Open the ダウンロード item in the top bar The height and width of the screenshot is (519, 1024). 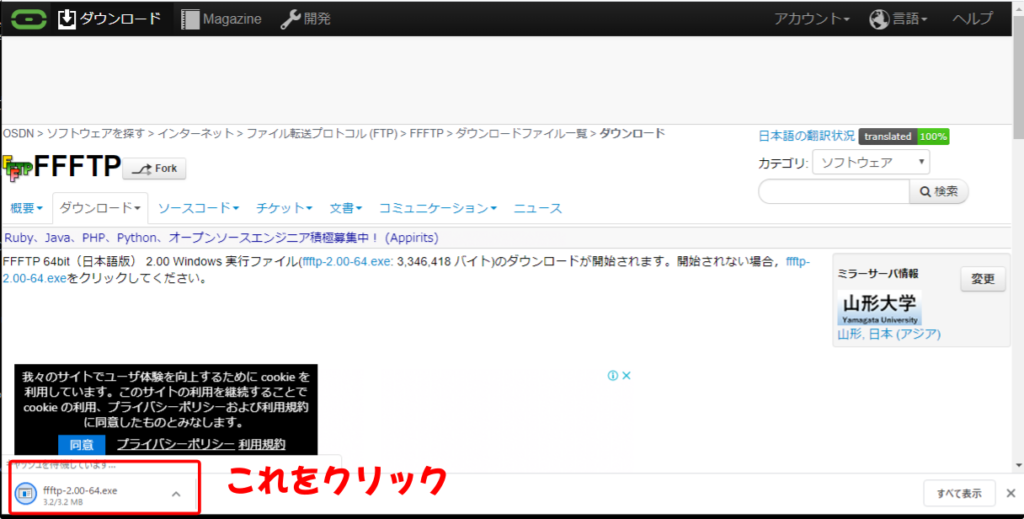pyautogui.click(x=109, y=19)
